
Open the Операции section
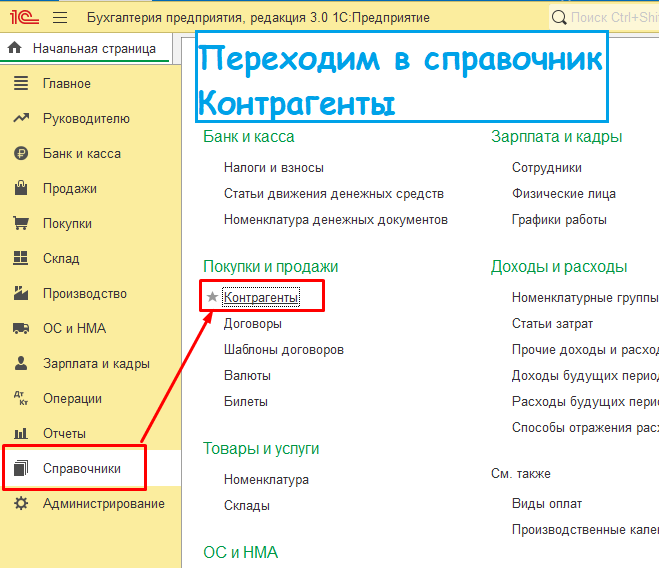click(x=72, y=398)
